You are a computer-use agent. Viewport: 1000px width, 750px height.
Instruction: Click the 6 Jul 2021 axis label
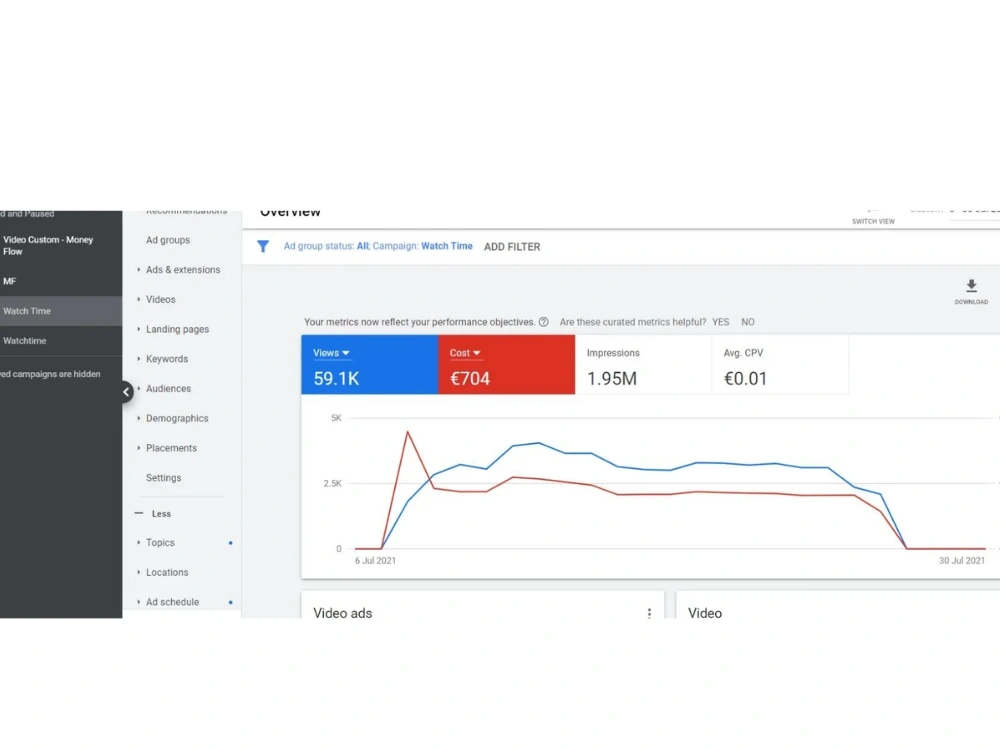click(x=375, y=561)
